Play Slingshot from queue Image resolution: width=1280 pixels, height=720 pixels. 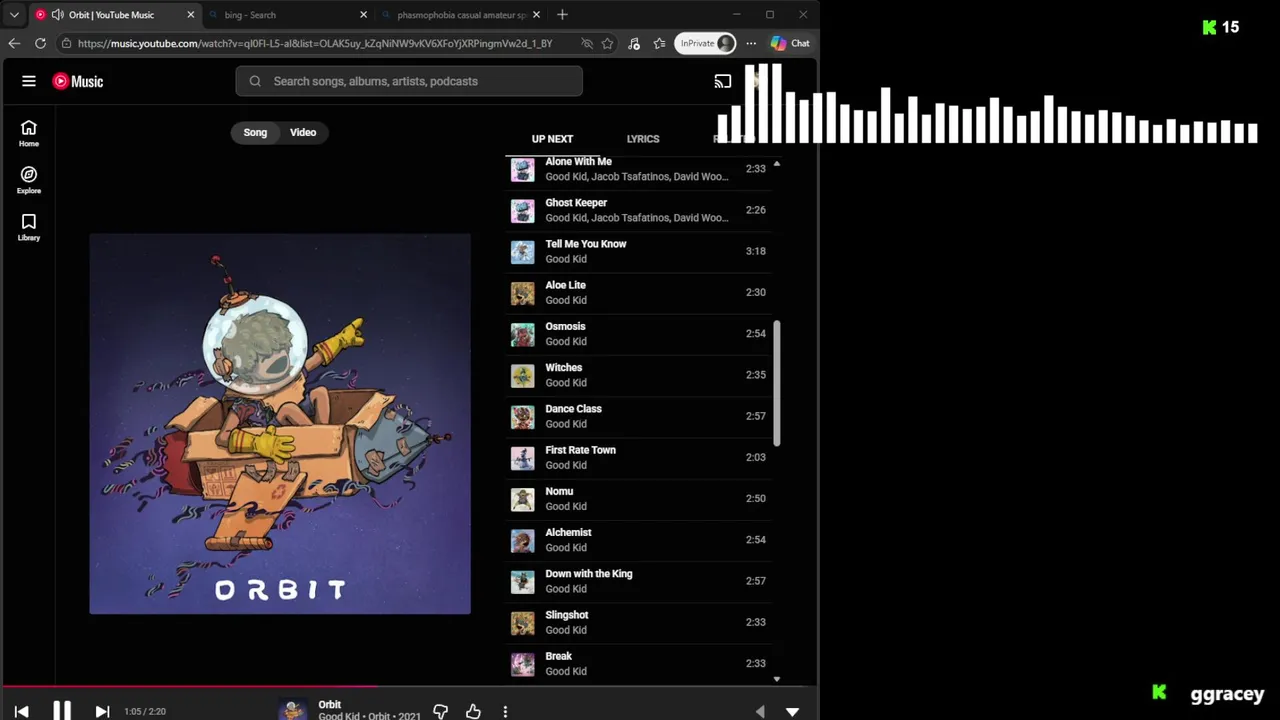(x=638, y=622)
